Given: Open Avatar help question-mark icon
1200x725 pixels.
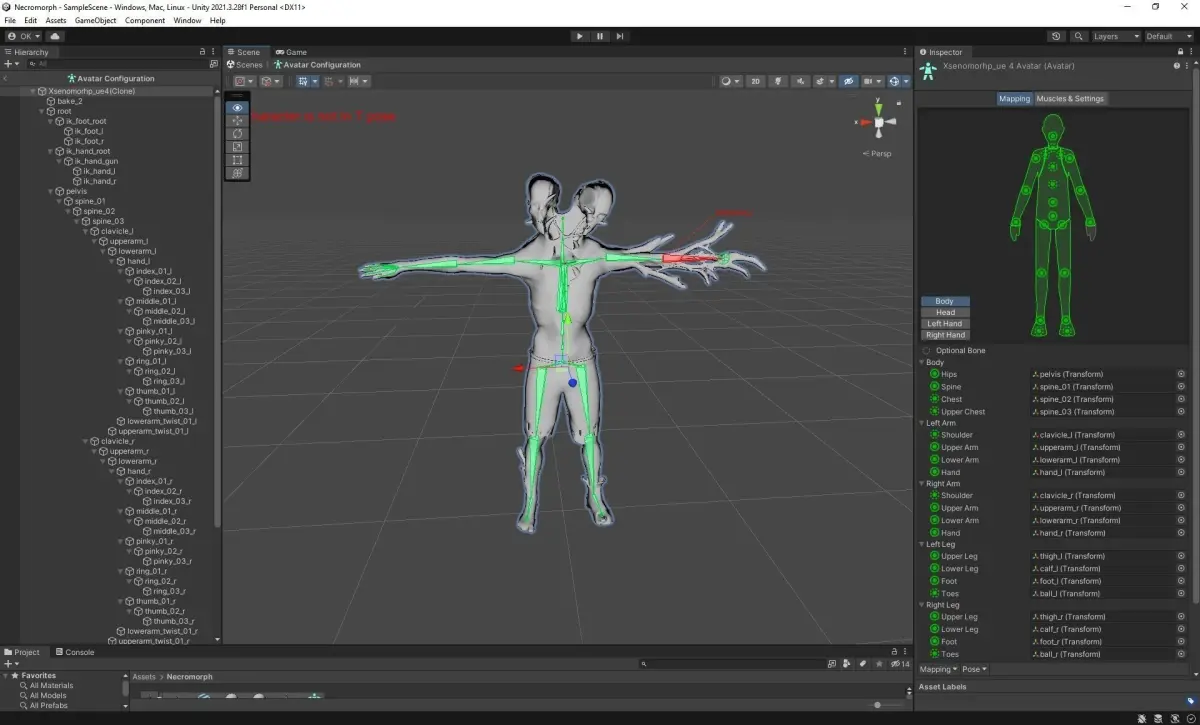Looking at the screenshot, I should coord(1177,65).
